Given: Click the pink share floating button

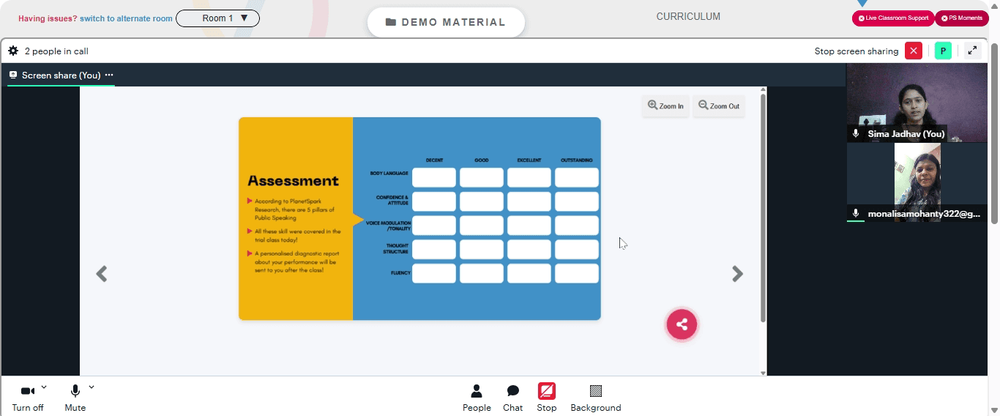Looking at the screenshot, I should coord(682,324).
